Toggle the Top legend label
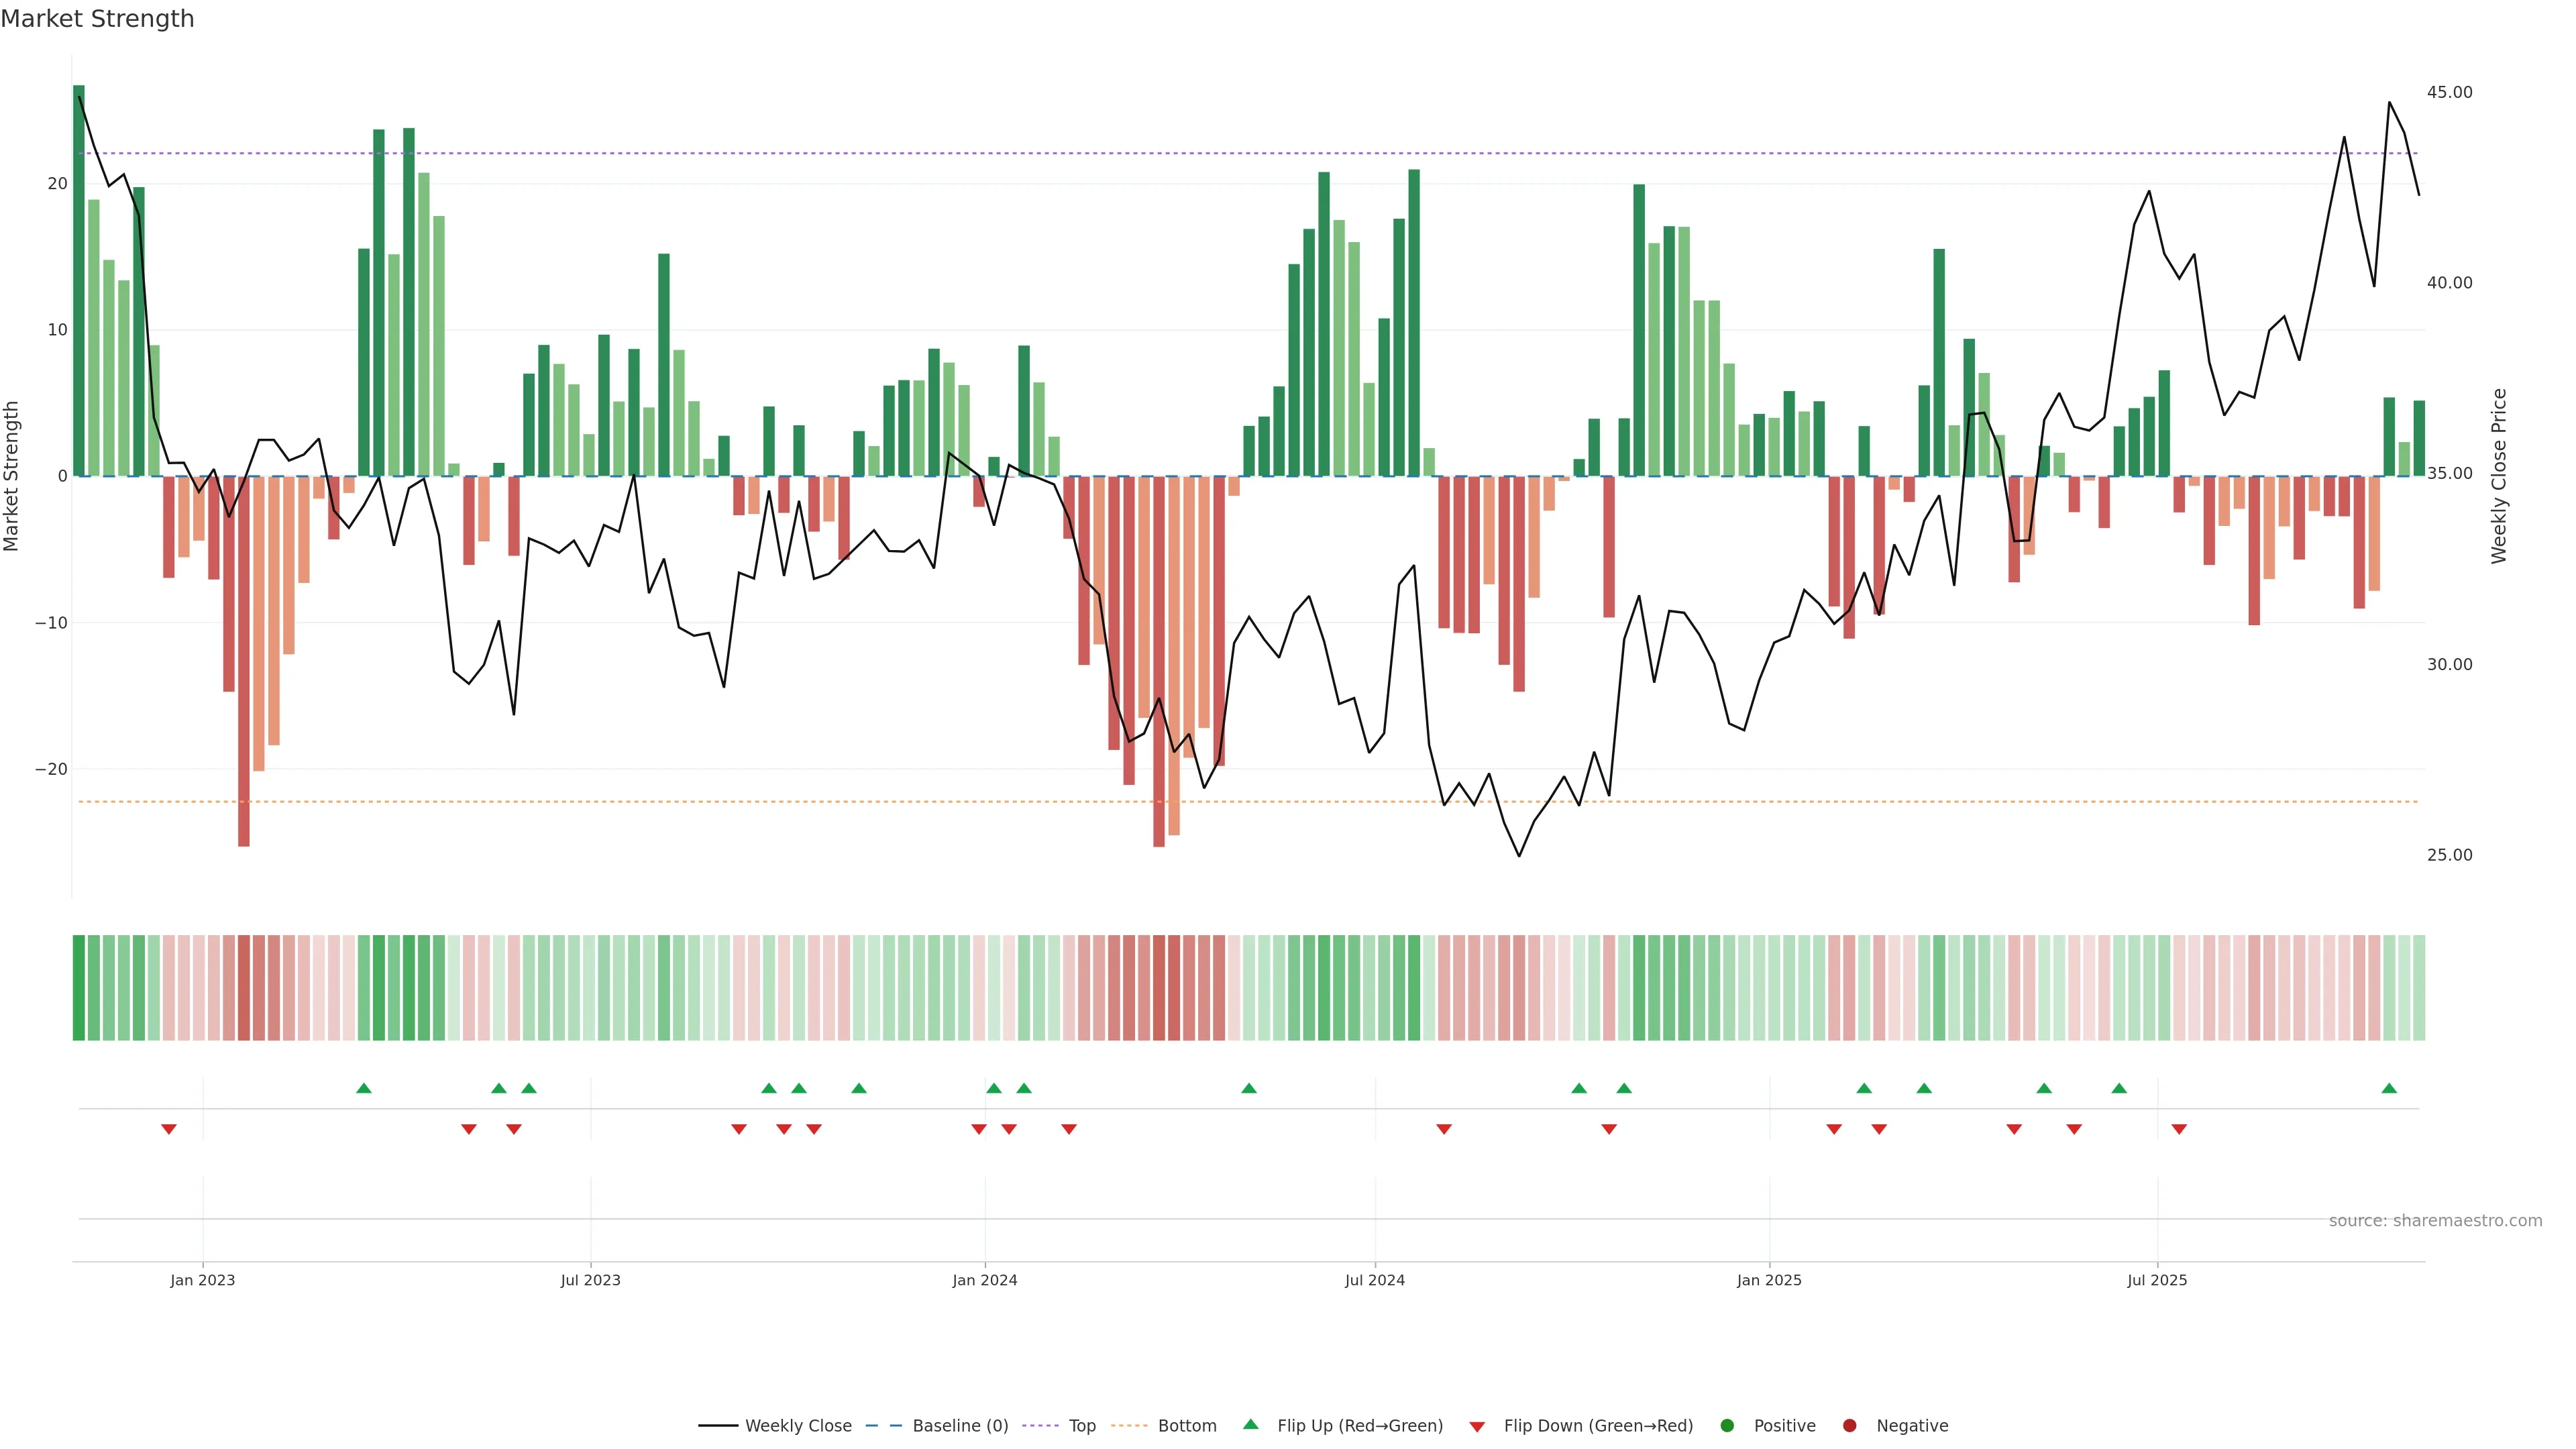The width and height of the screenshot is (2576, 1449). click(x=1082, y=1425)
